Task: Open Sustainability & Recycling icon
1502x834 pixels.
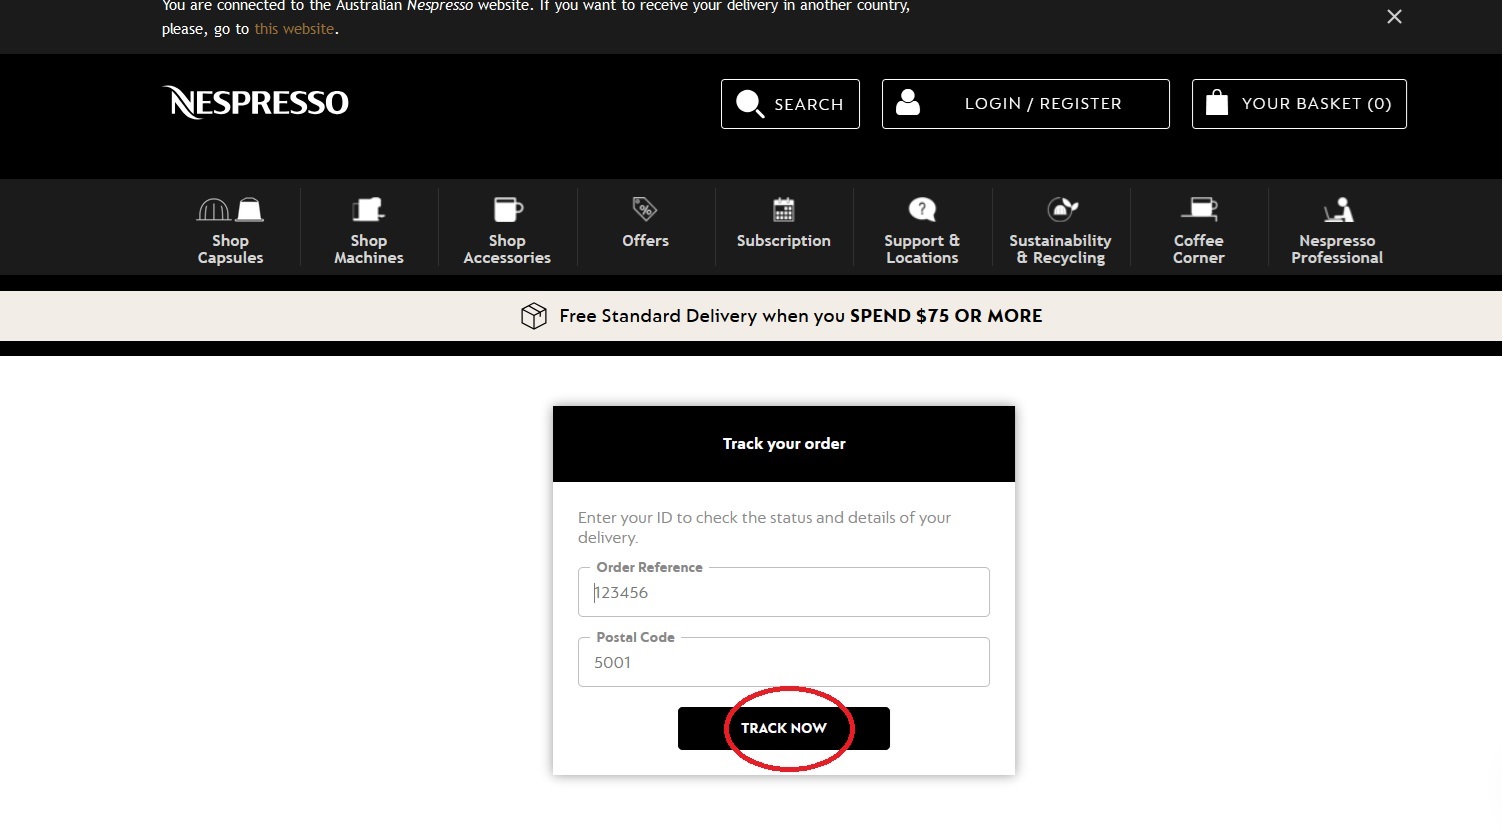Action: coord(1060,210)
